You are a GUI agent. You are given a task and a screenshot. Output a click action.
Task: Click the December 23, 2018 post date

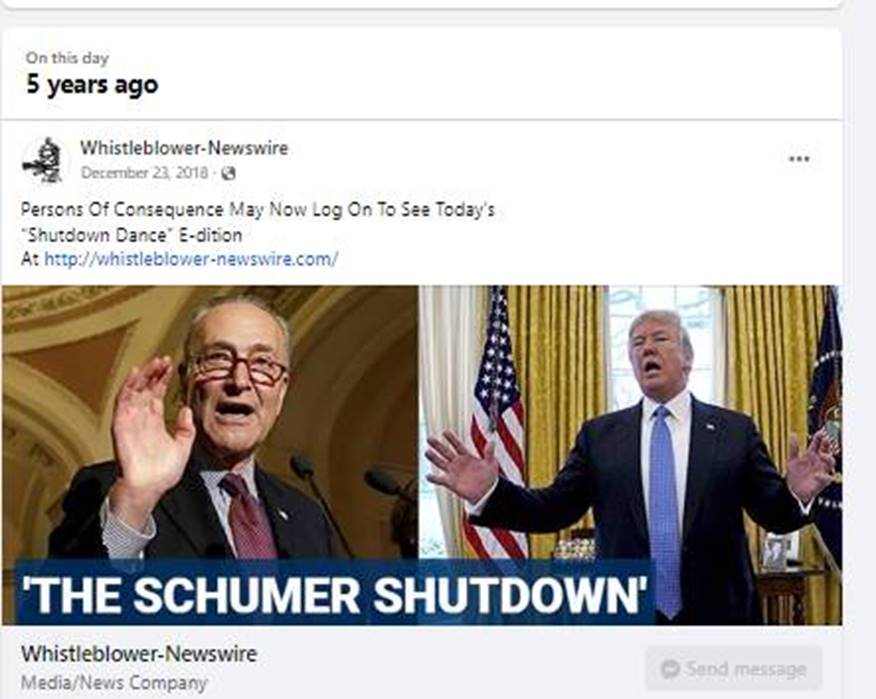tap(145, 173)
